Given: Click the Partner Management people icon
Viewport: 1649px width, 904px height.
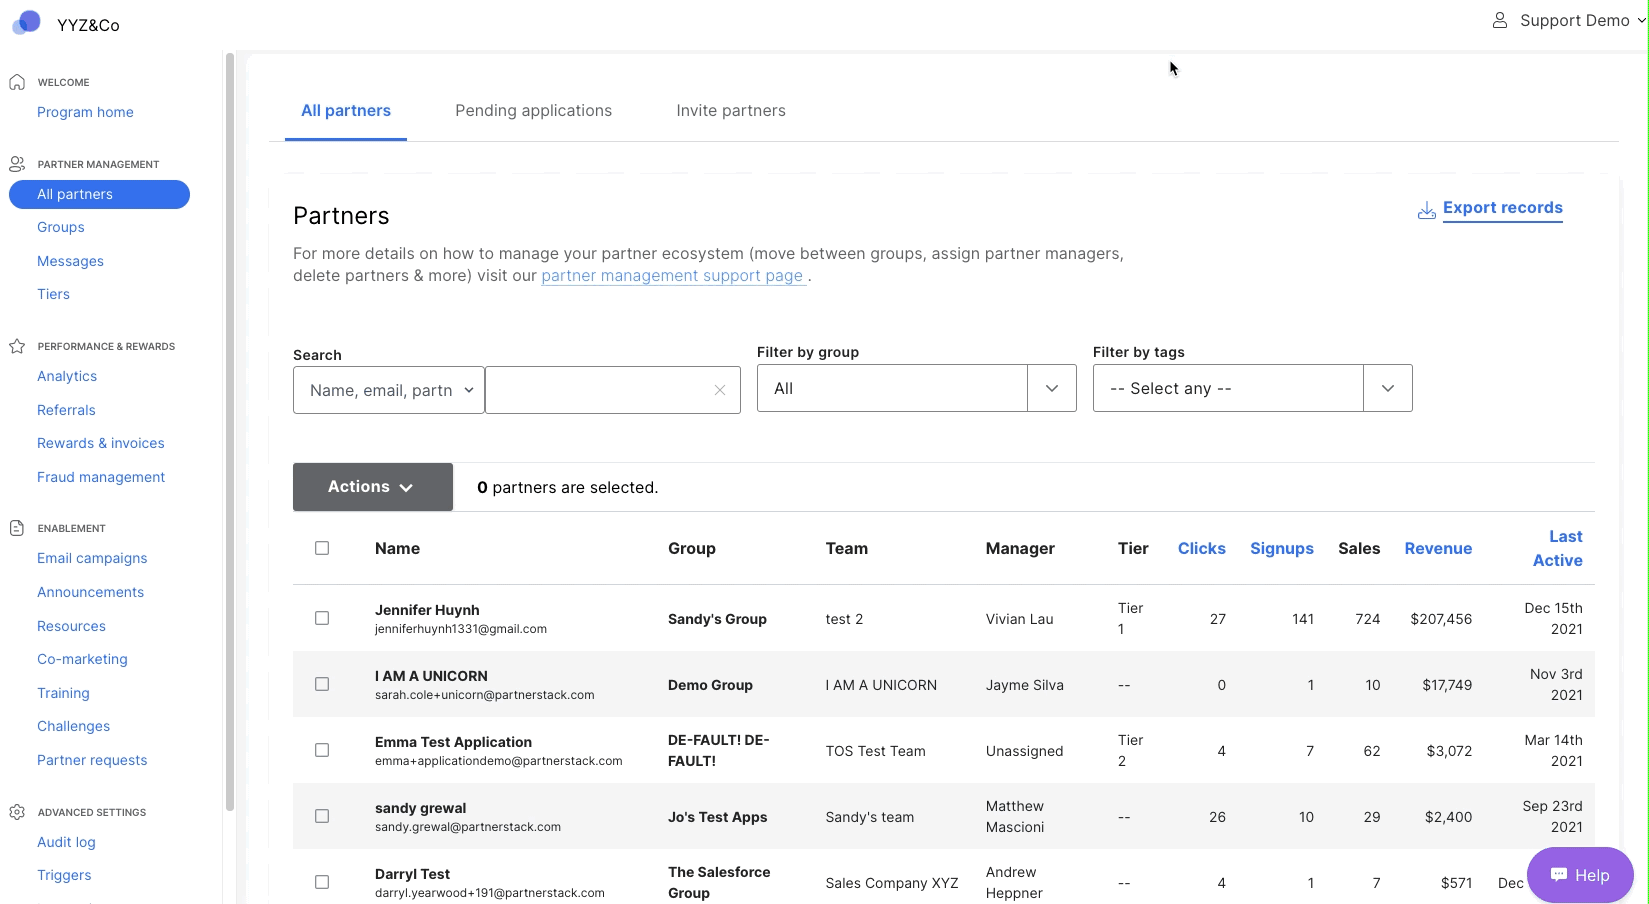Looking at the screenshot, I should 17,164.
